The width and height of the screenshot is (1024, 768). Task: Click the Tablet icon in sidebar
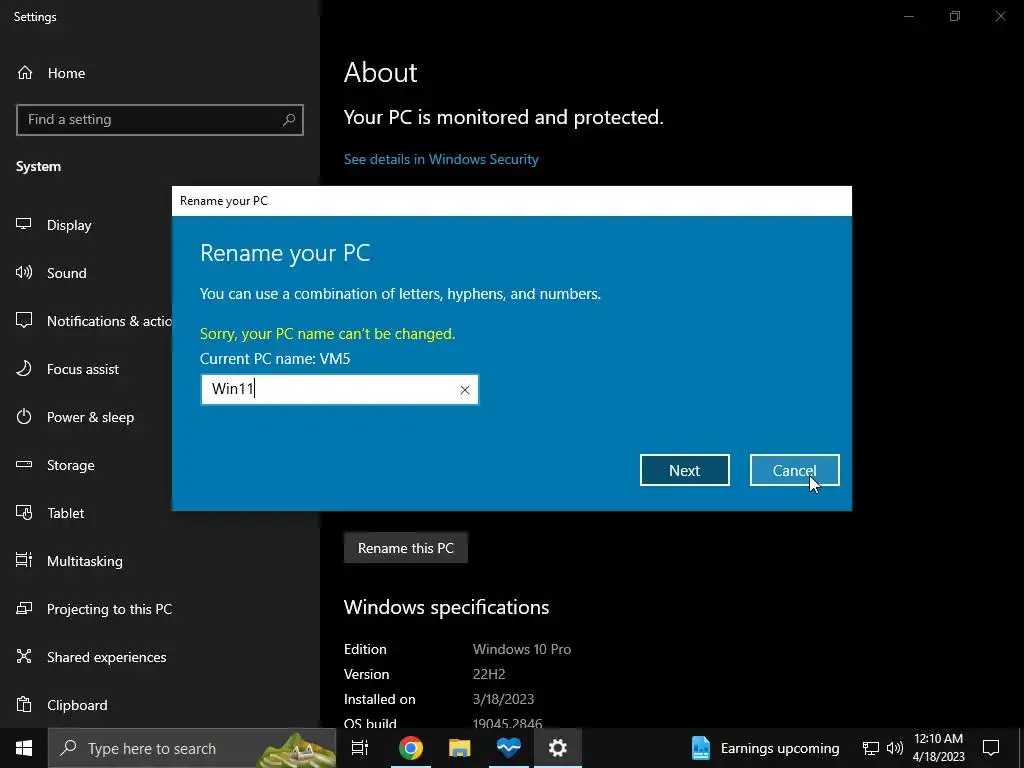pyautogui.click(x=24, y=513)
